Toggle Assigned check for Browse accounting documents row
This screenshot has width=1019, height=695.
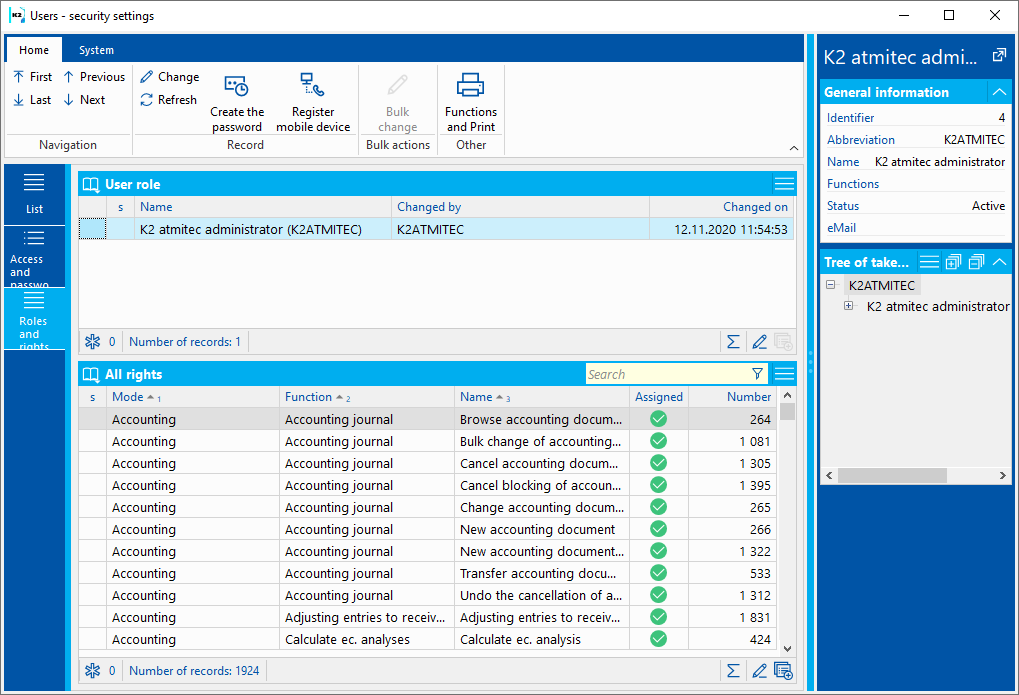click(658, 420)
